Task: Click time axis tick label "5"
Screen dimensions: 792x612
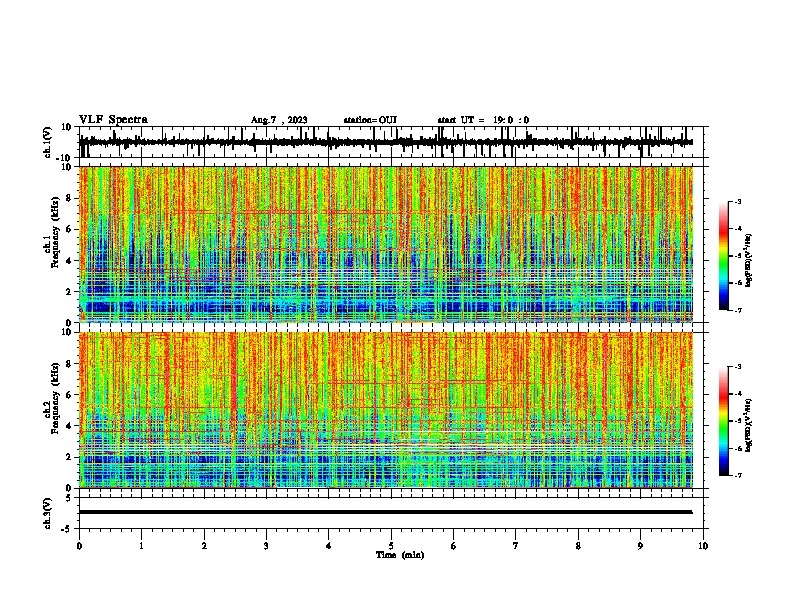Action: click(391, 545)
